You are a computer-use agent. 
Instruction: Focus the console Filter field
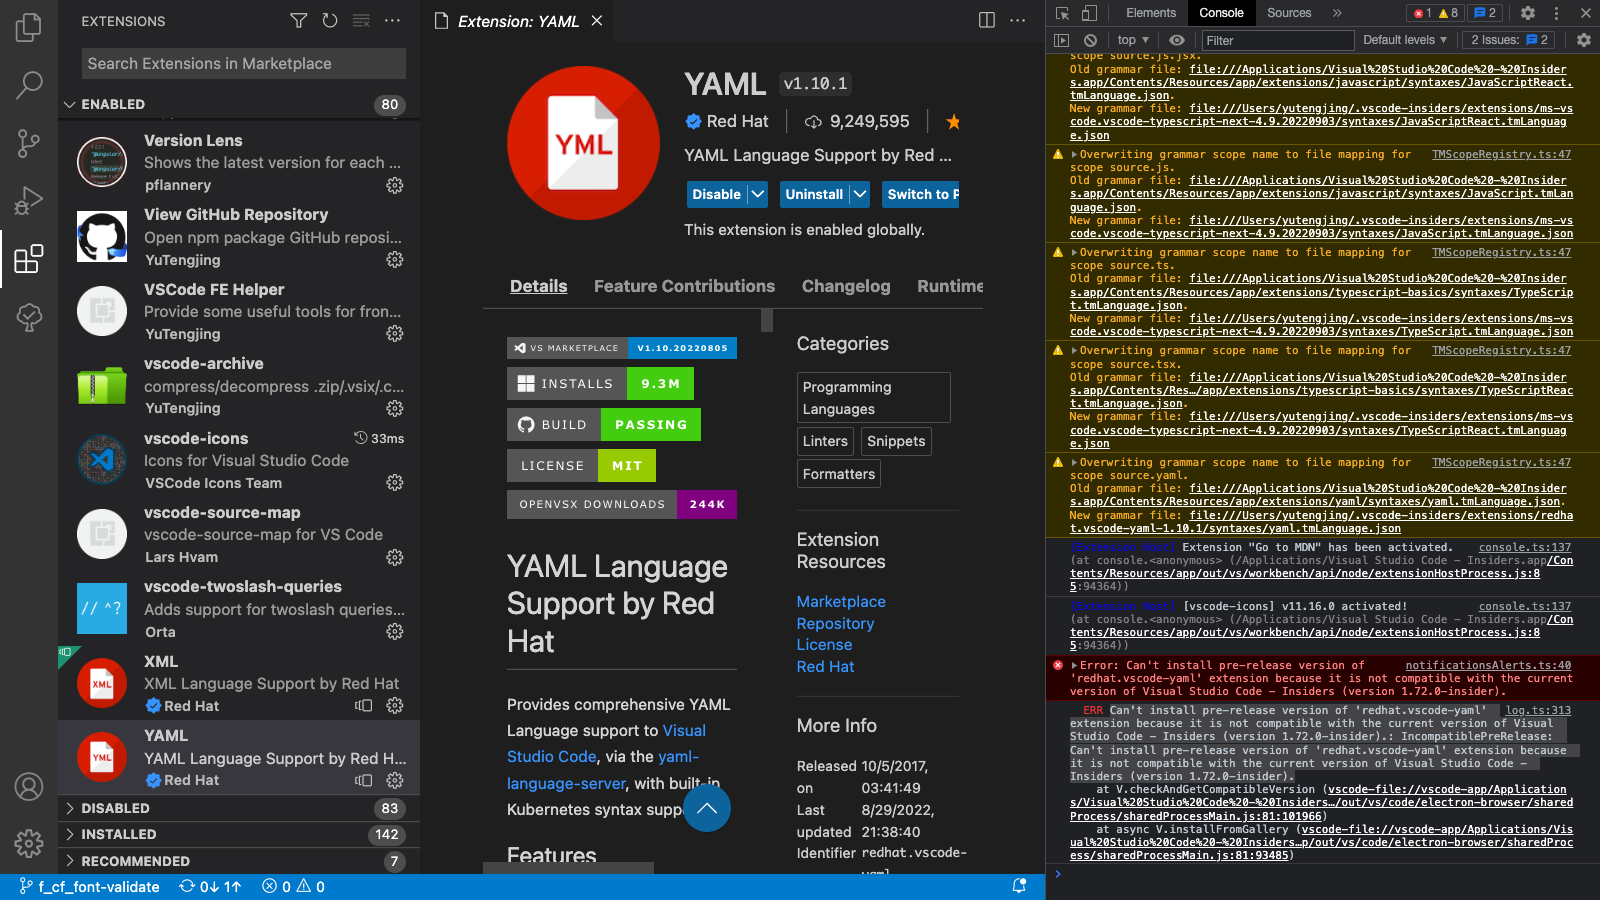click(1277, 40)
